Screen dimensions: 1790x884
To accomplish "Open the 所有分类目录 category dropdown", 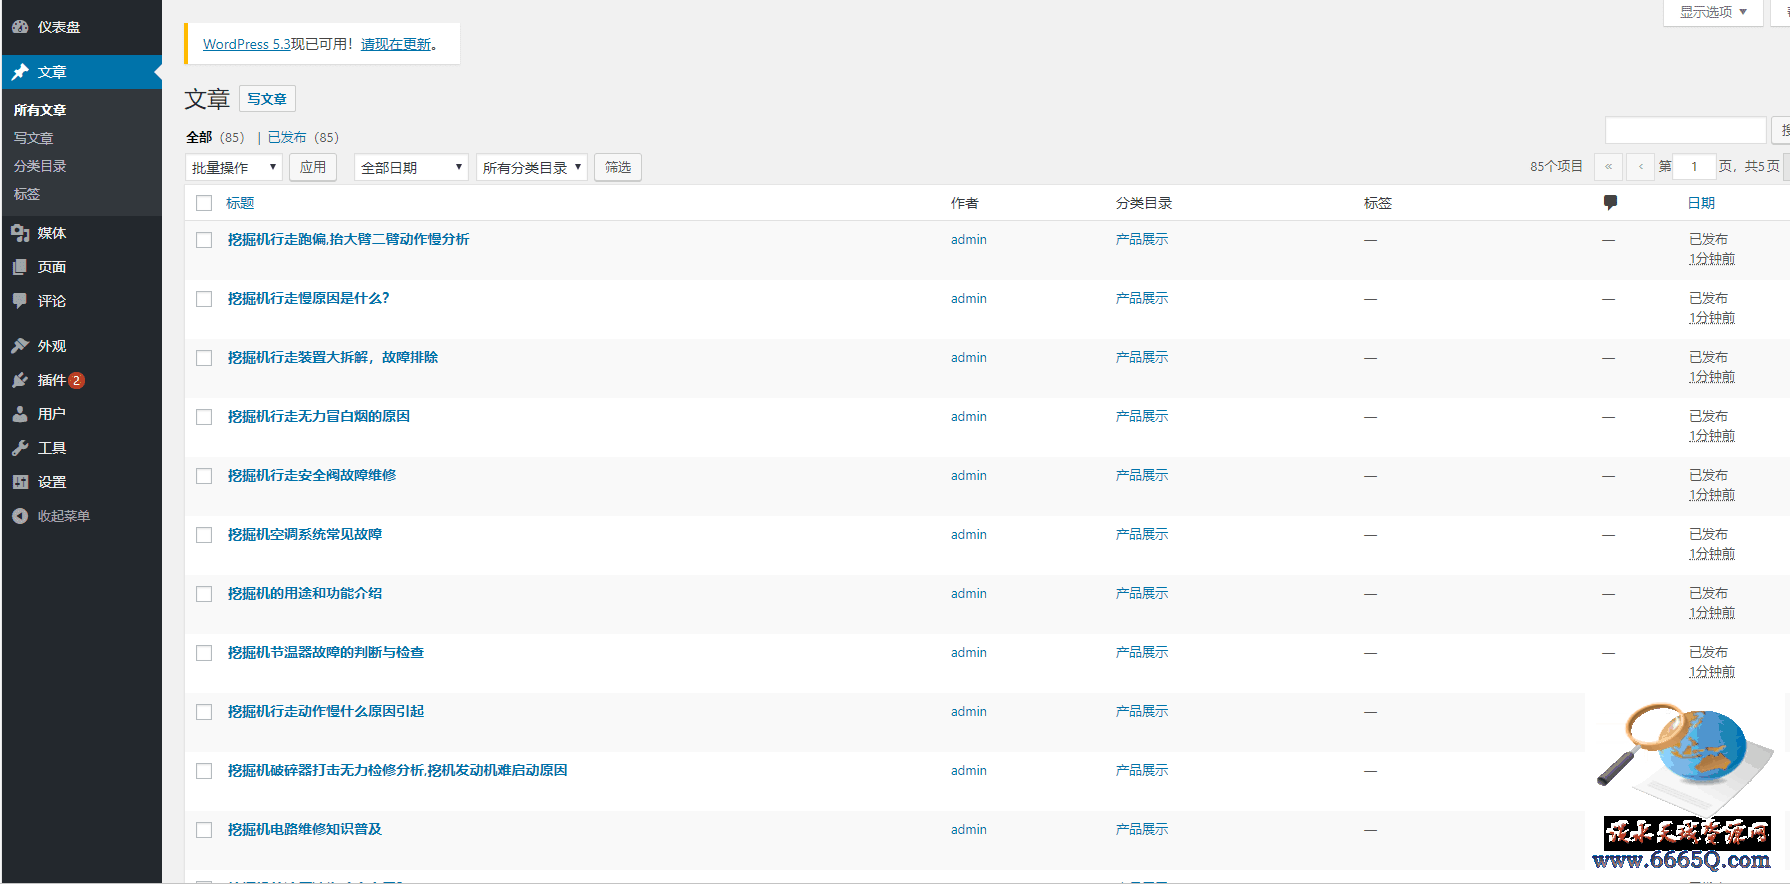I will coord(531,167).
